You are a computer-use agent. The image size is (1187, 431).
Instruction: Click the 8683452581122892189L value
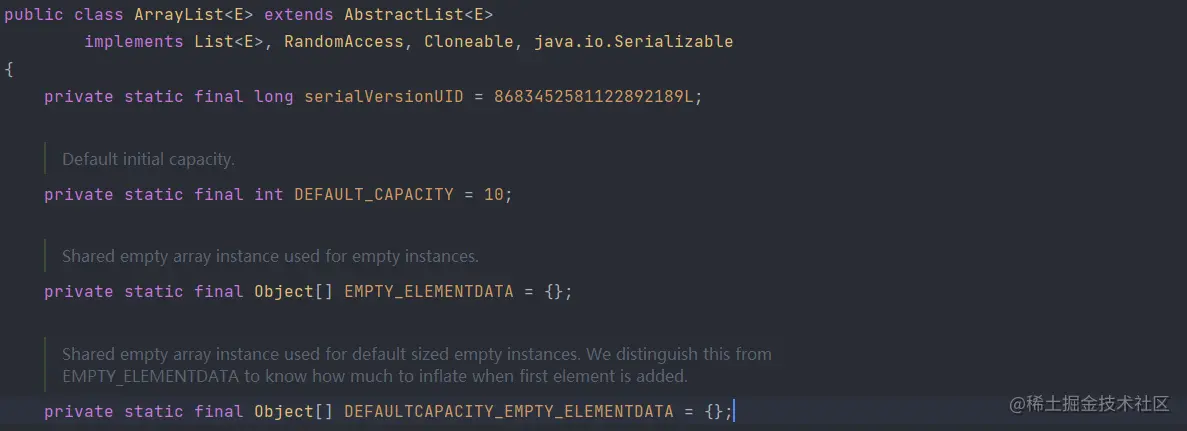click(594, 97)
